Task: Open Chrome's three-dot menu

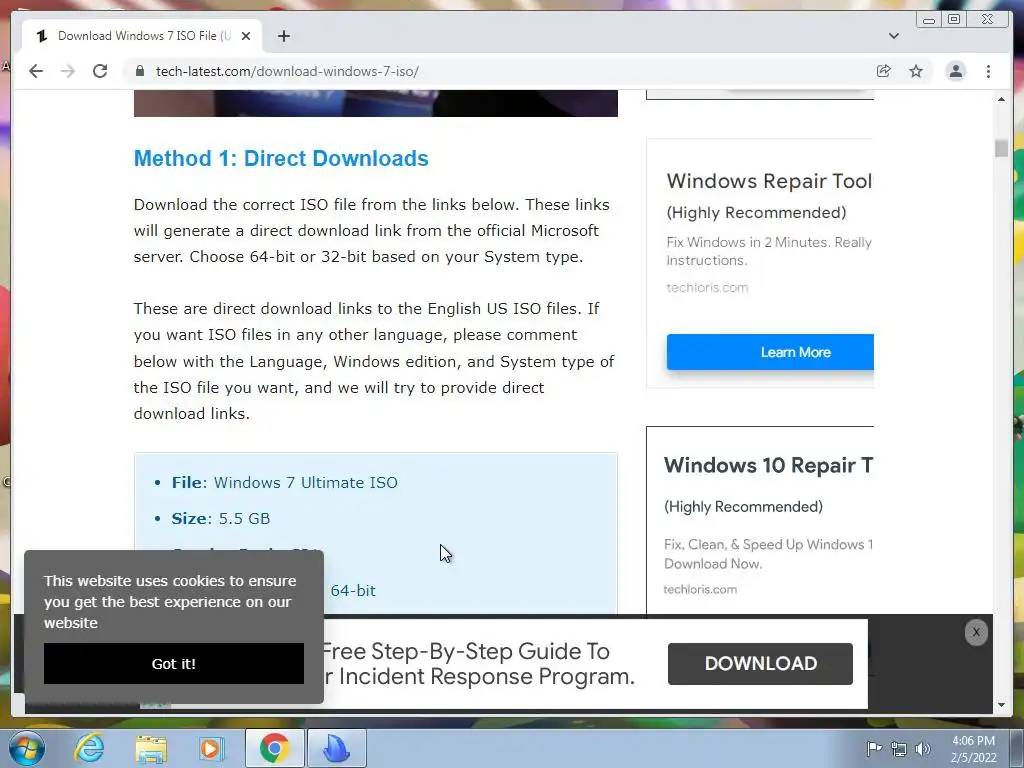Action: 988,71
